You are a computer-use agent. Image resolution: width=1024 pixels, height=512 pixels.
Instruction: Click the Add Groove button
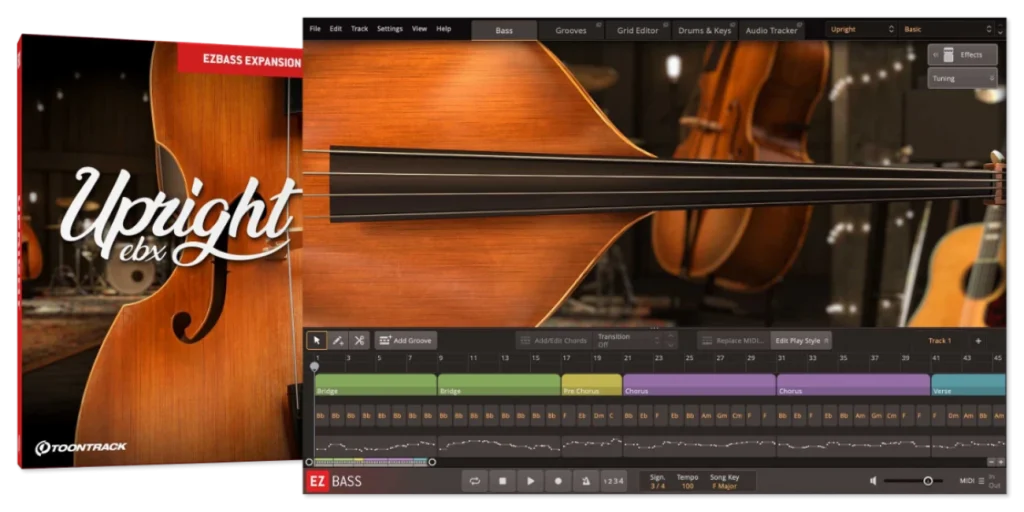pos(406,341)
